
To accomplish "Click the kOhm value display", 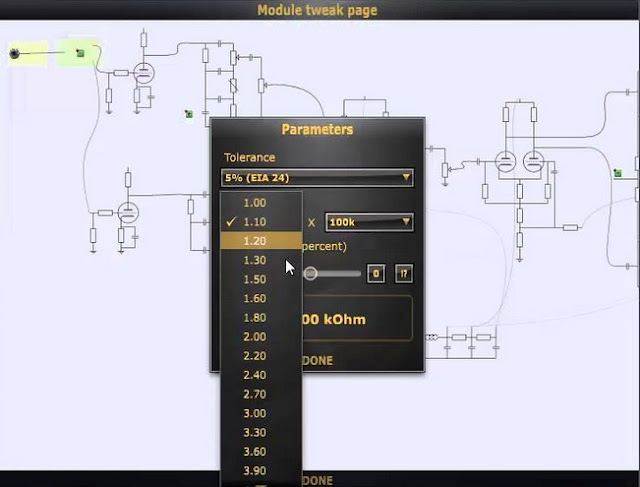I will (357, 318).
